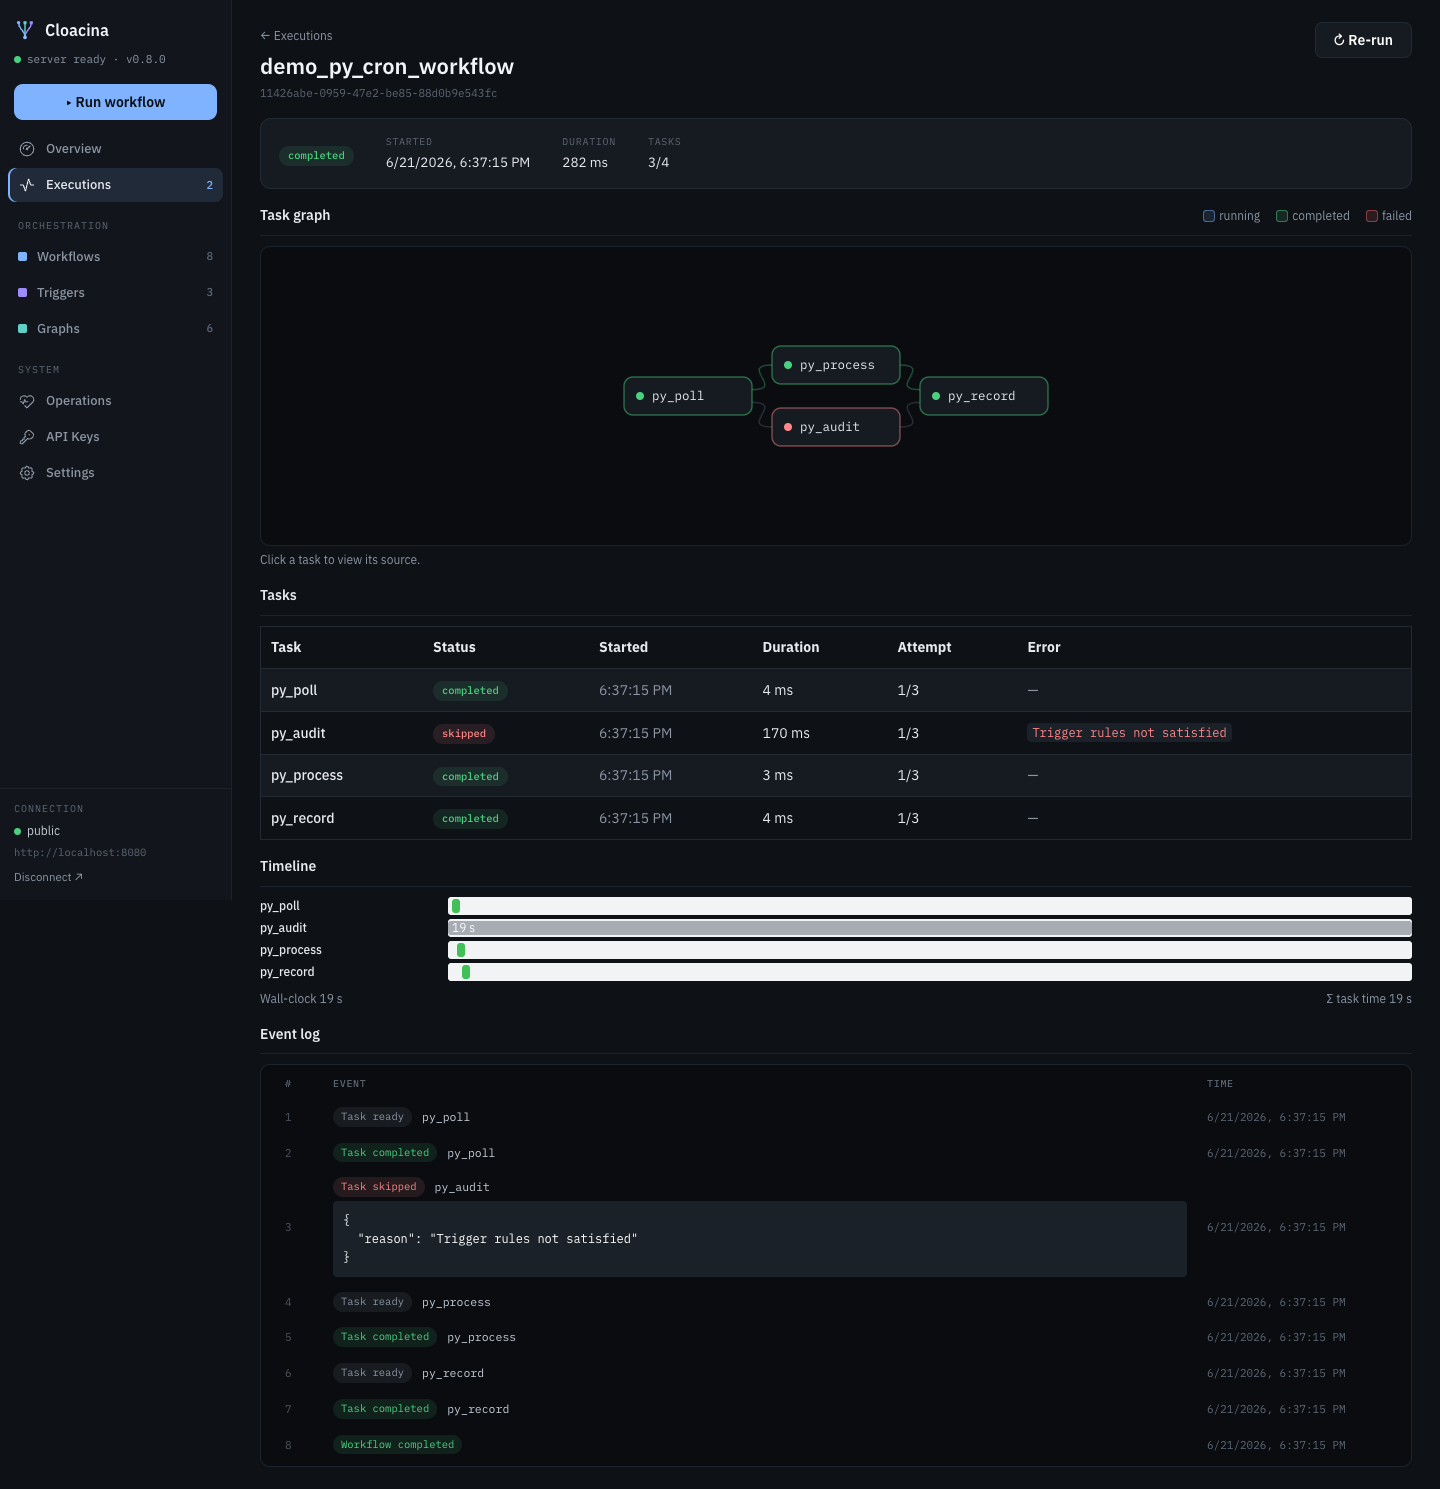This screenshot has width=1440, height=1489.
Task: Select the py_record node in task graph
Action: coord(984,396)
